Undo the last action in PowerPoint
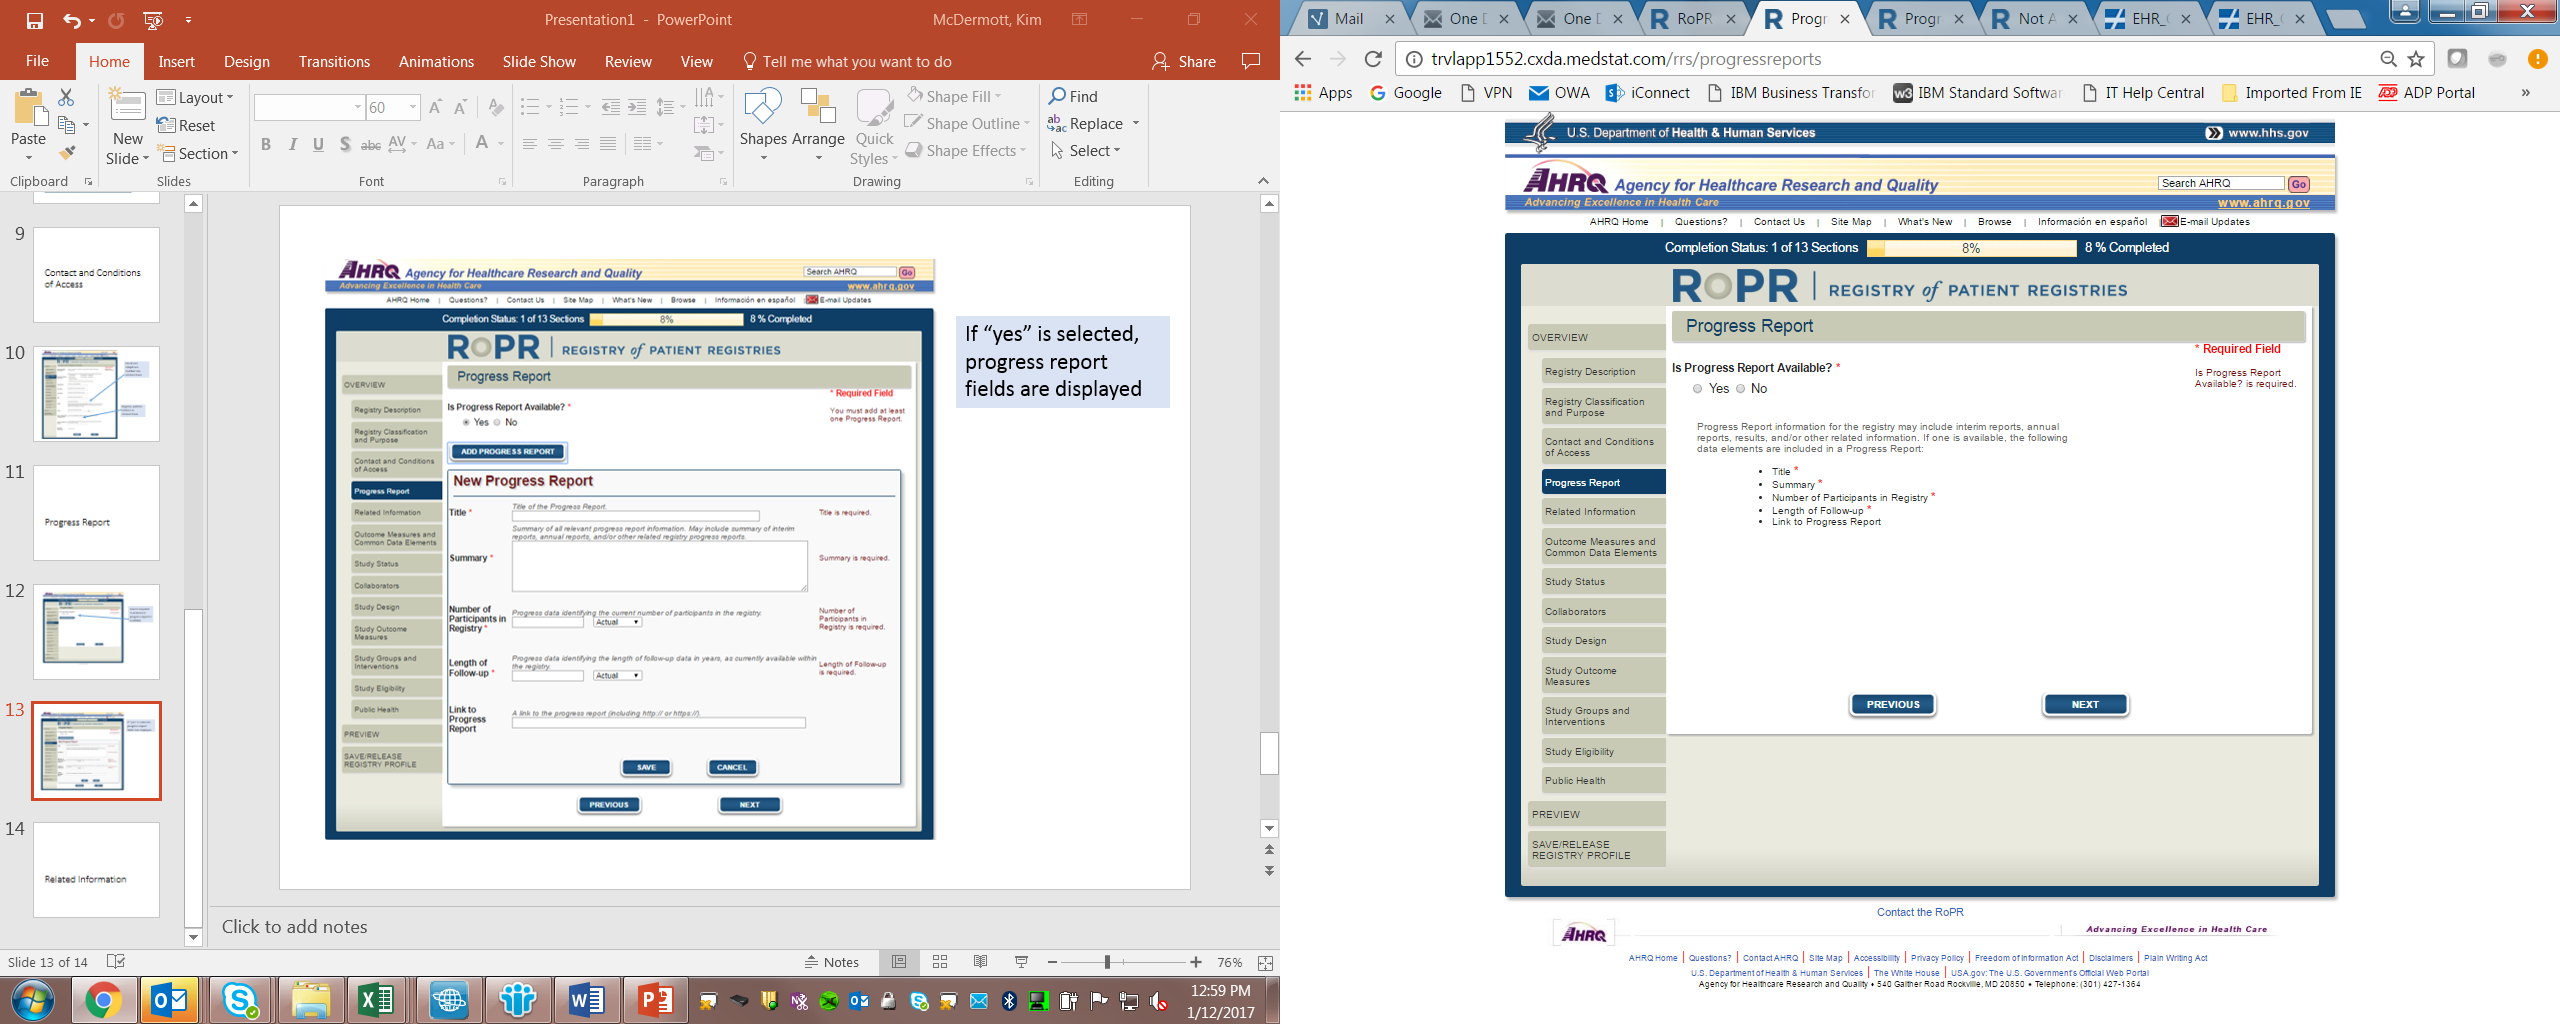This screenshot has width=2560, height=1024. [x=71, y=20]
